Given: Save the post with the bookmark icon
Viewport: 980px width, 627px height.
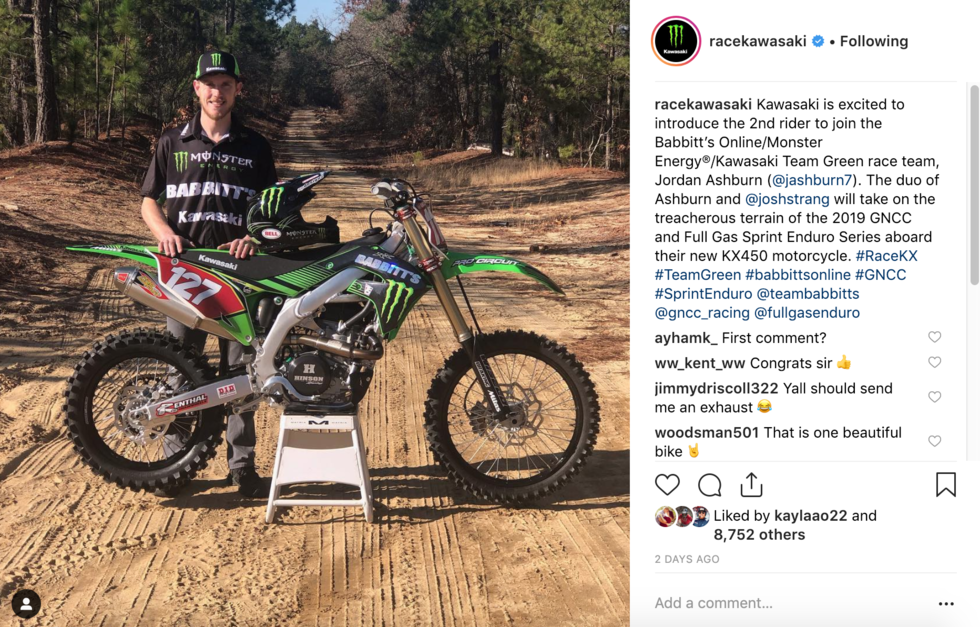Looking at the screenshot, I should click(x=946, y=484).
